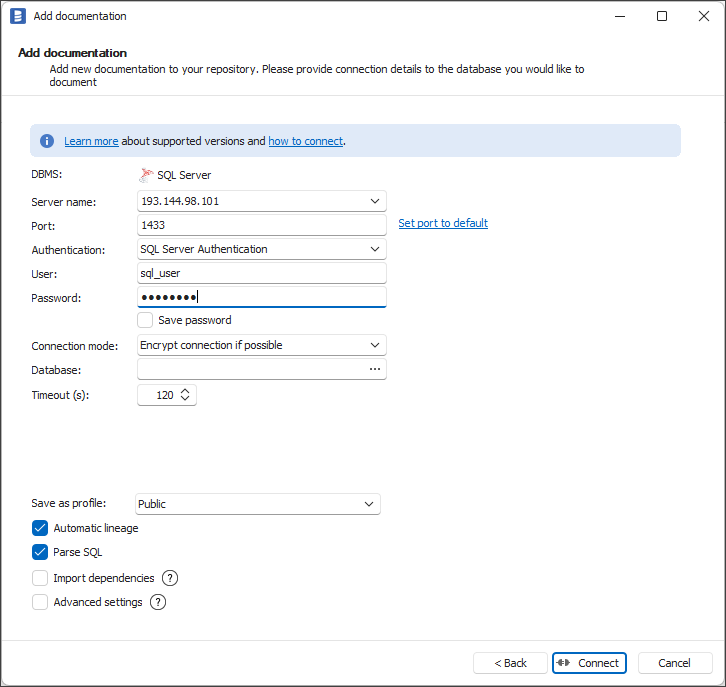Enable the Save password checkbox
The height and width of the screenshot is (687, 726).
coord(145,320)
